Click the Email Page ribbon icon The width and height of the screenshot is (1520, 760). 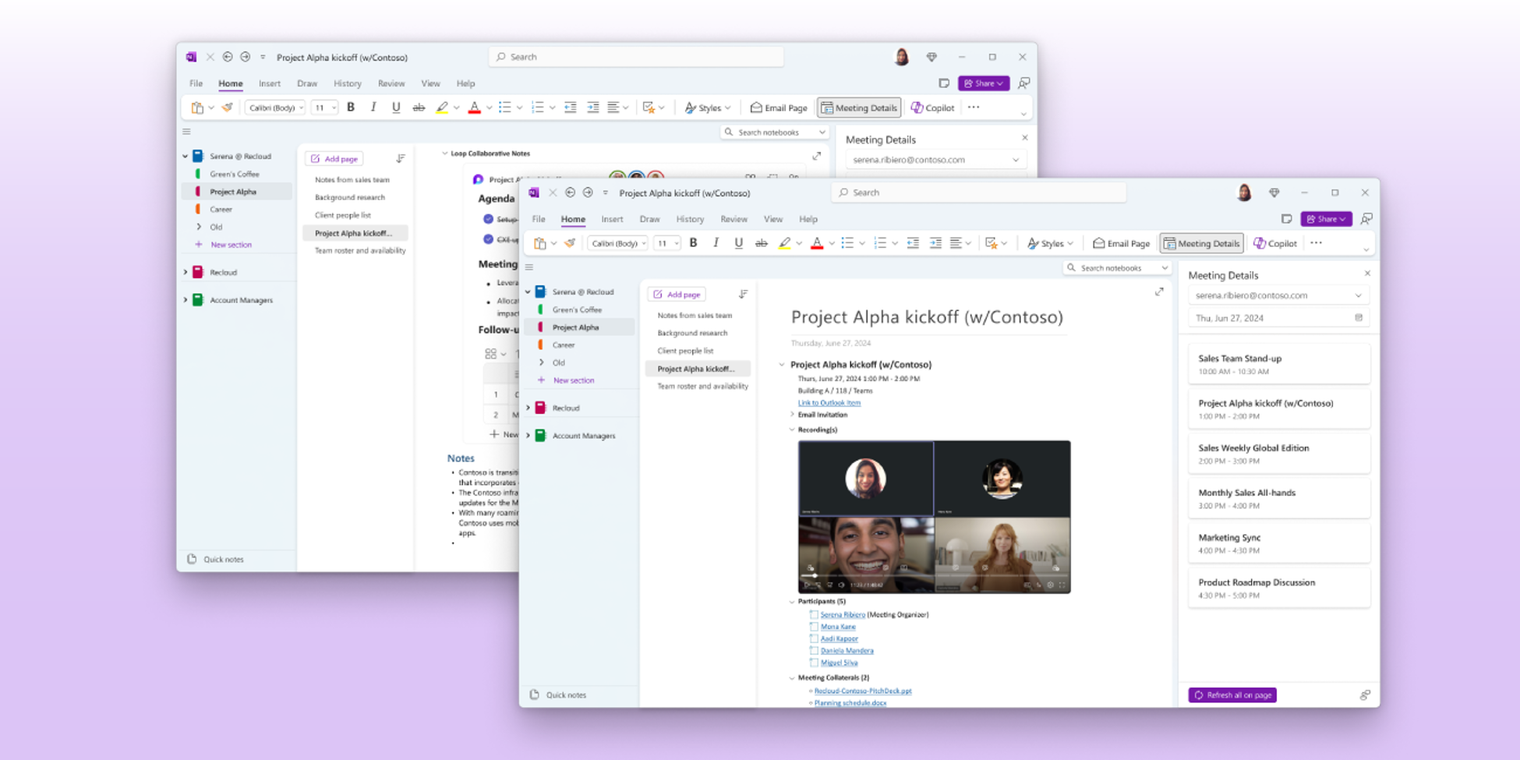[1121, 242]
